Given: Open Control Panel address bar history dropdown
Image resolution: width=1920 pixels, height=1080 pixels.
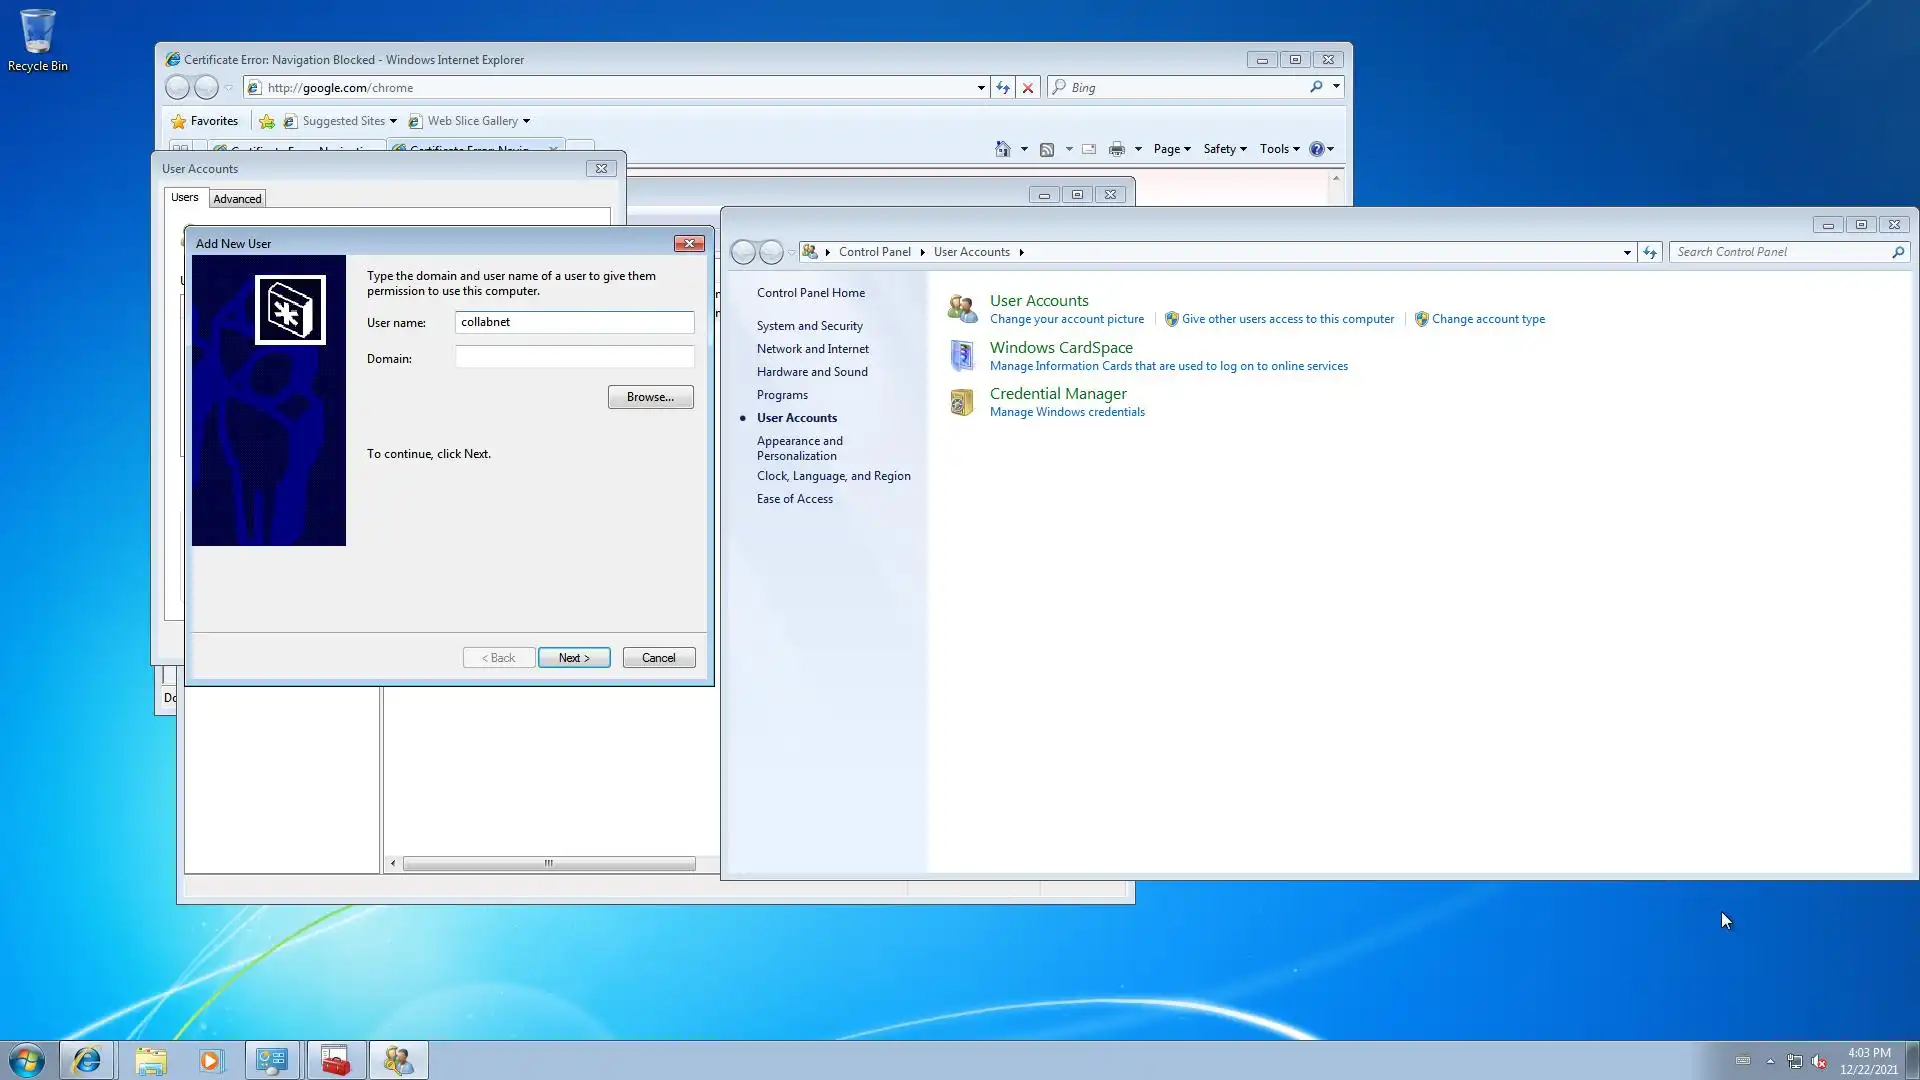Looking at the screenshot, I should (x=1627, y=252).
